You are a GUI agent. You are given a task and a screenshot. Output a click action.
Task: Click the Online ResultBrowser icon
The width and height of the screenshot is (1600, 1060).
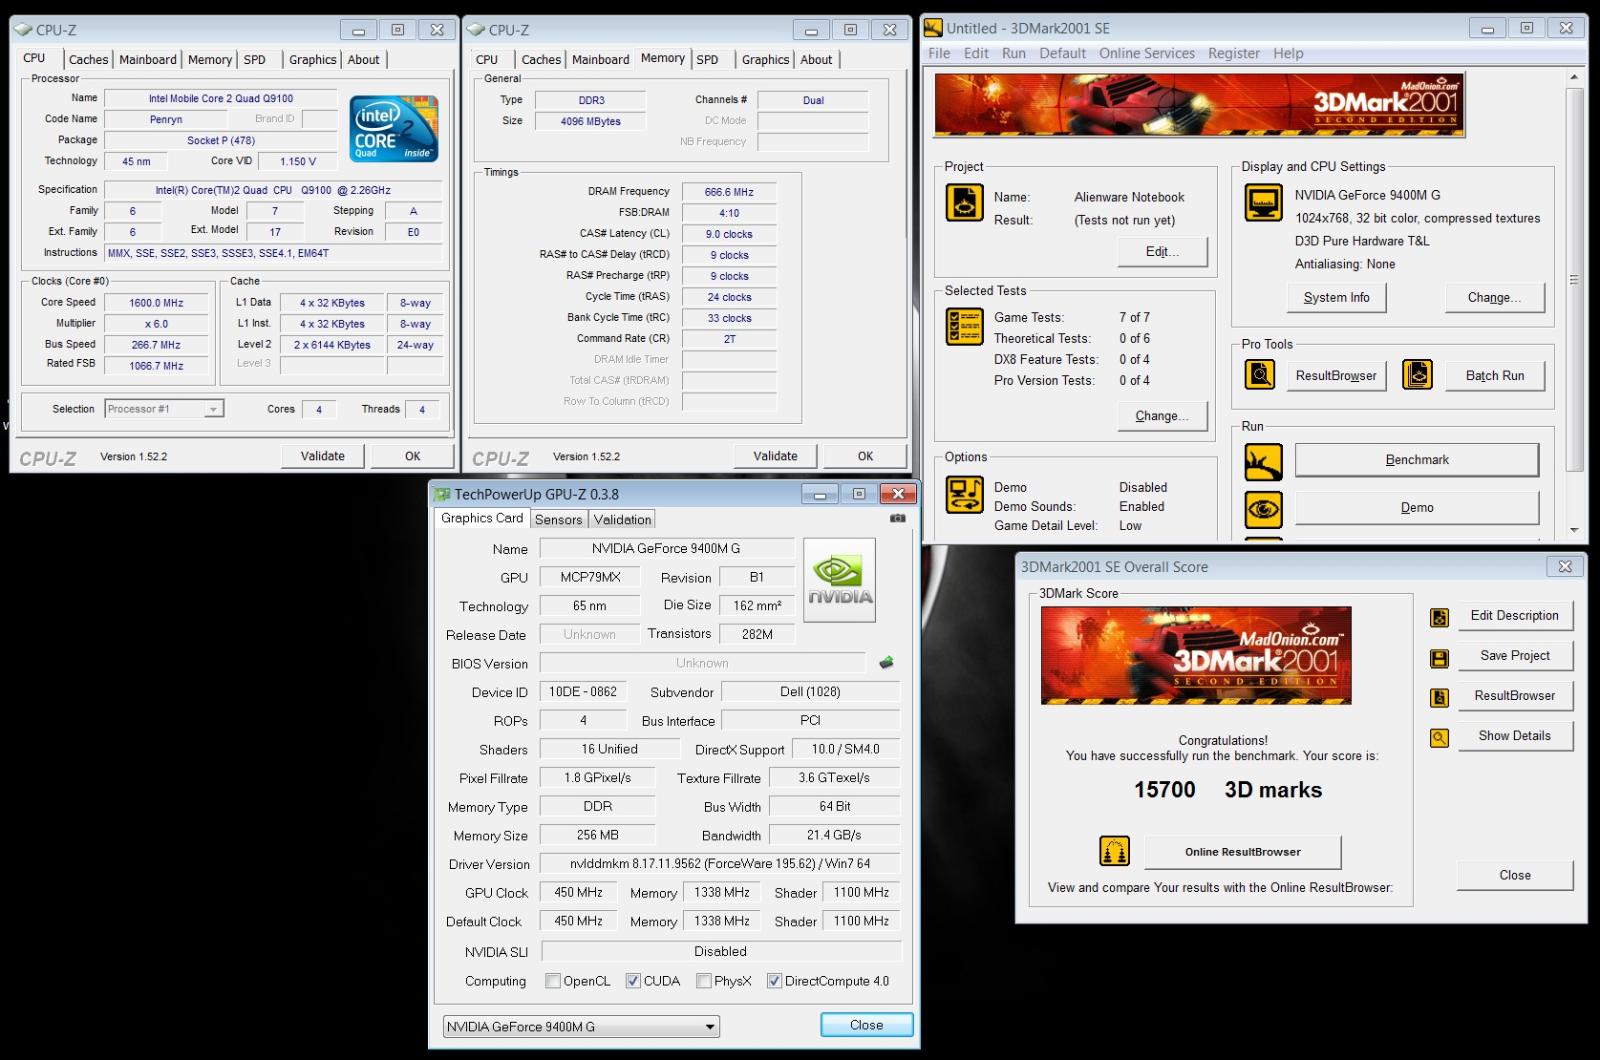1114,851
